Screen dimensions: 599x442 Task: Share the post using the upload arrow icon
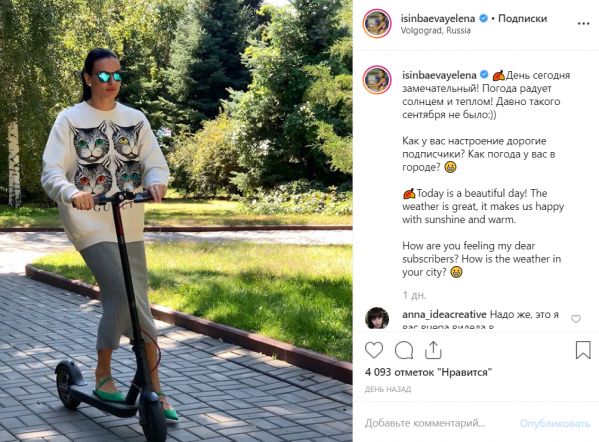(x=433, y=350)
